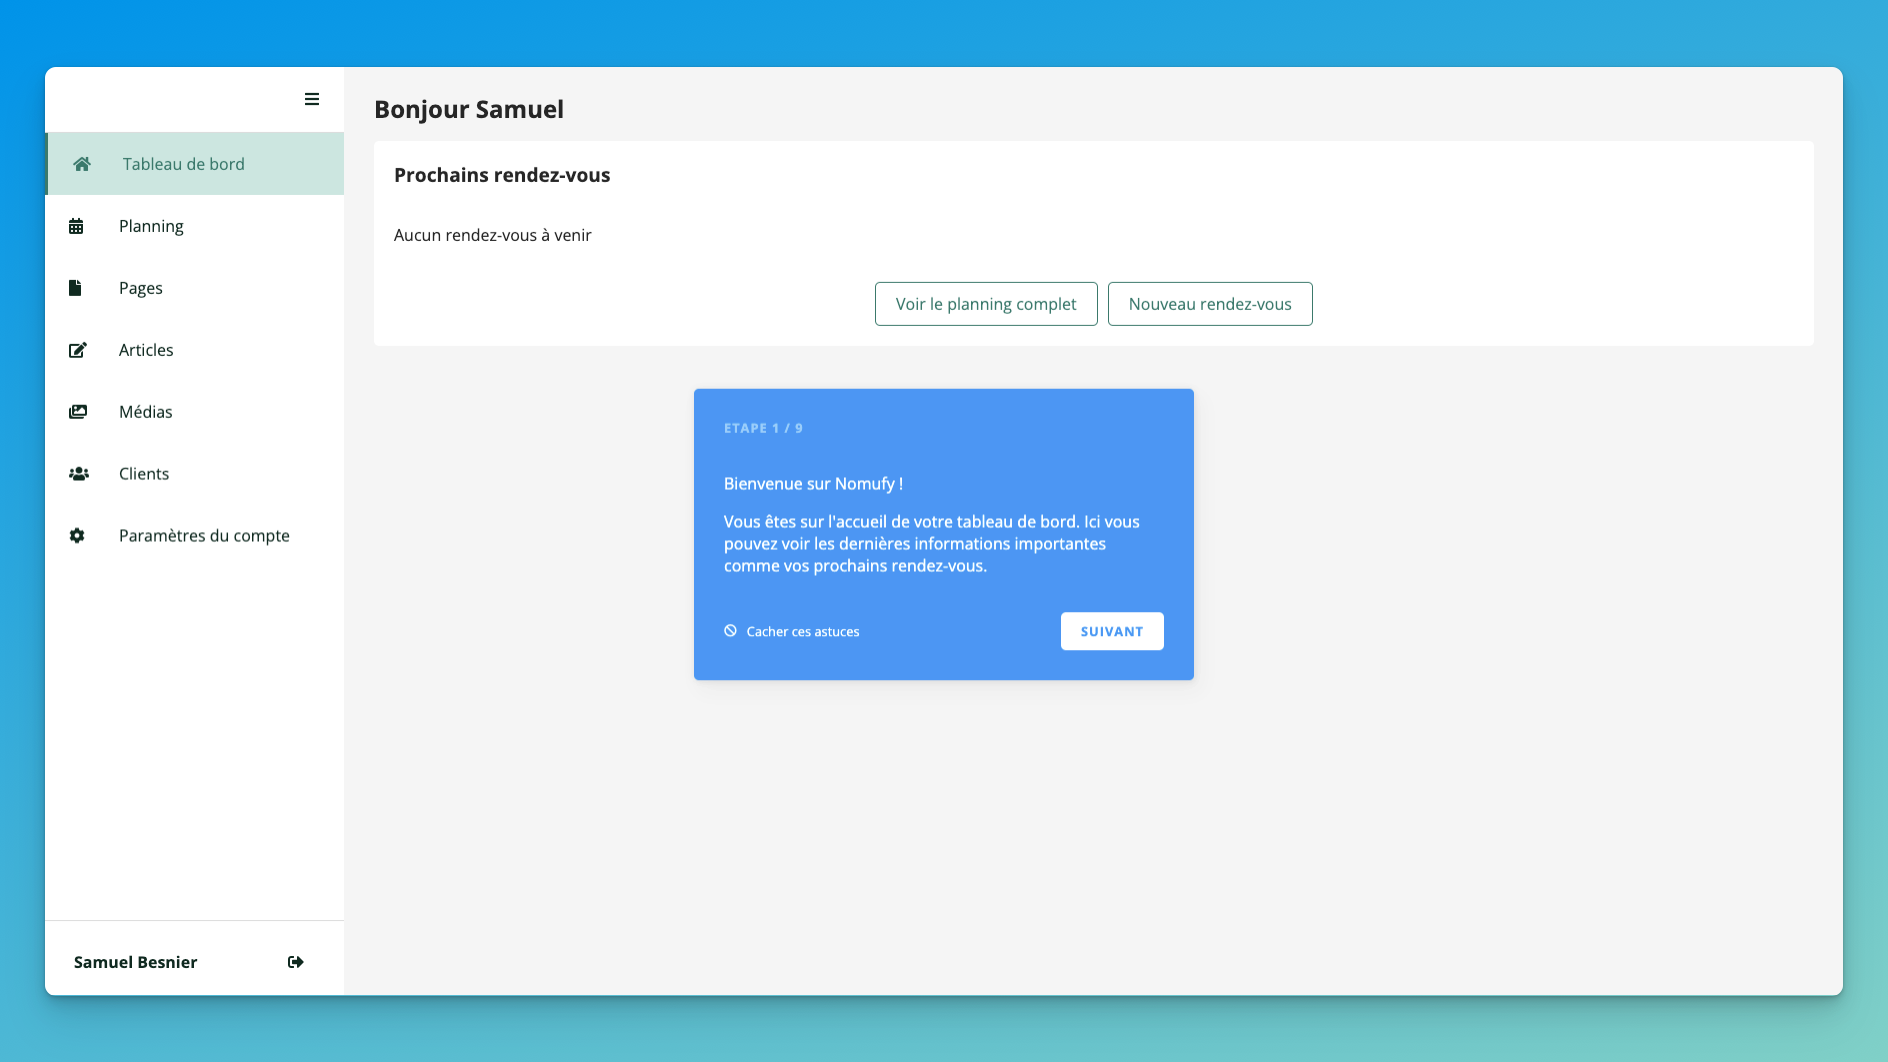Image resolution: width=1888 pixels, height=1062 pixels.
Task: Click the home icon for Tableau de bord
Action: pyautogui.click(x=82, y=164)
